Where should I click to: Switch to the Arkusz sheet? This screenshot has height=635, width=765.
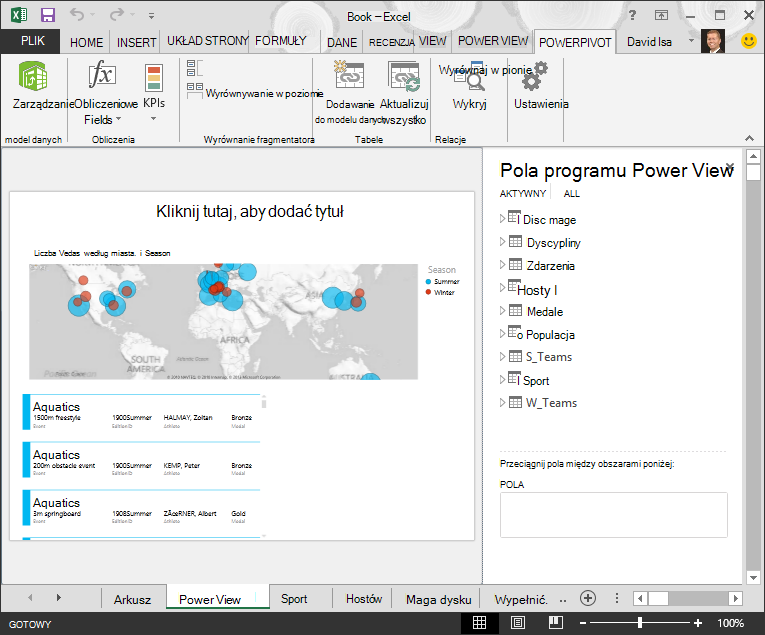pos(132,599)
